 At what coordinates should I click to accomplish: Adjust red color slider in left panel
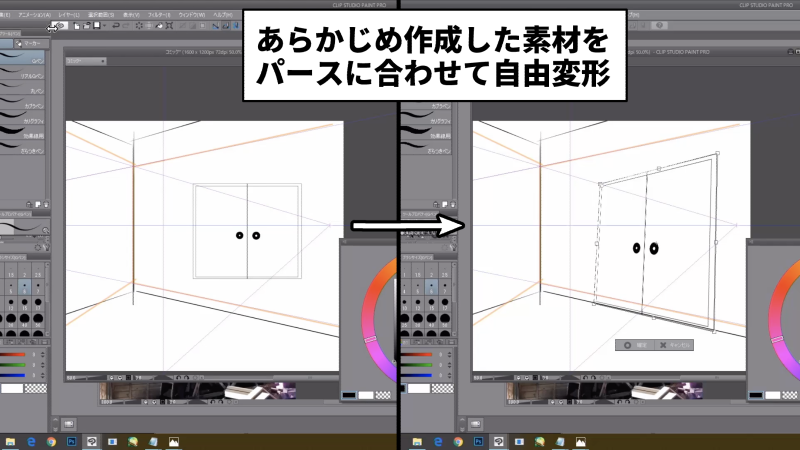click(x=12, y=355)
